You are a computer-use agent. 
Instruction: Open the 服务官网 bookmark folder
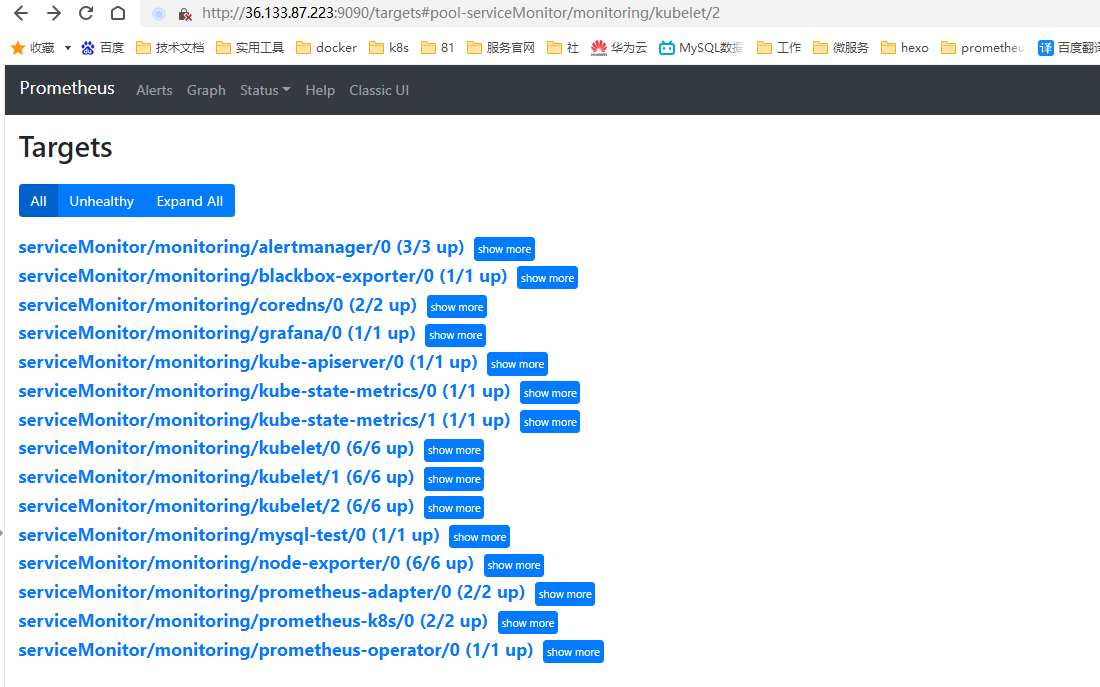click(500, 48)
